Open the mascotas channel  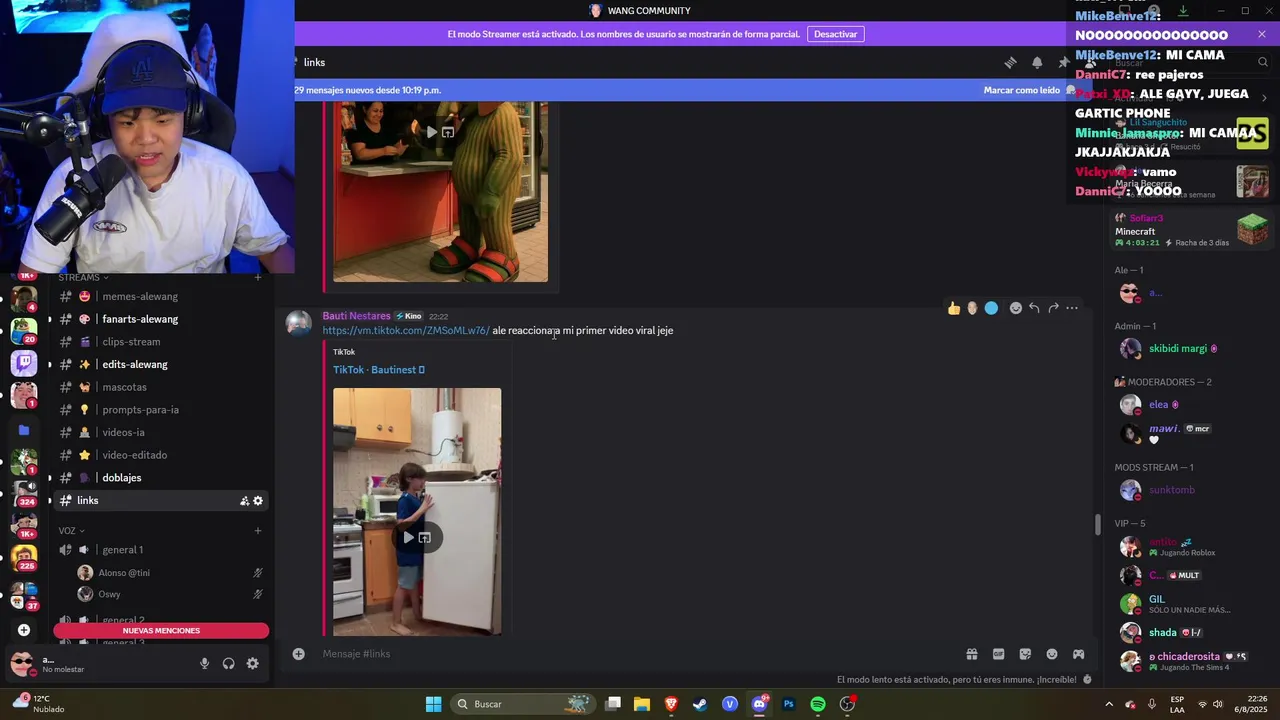point(161,387)
